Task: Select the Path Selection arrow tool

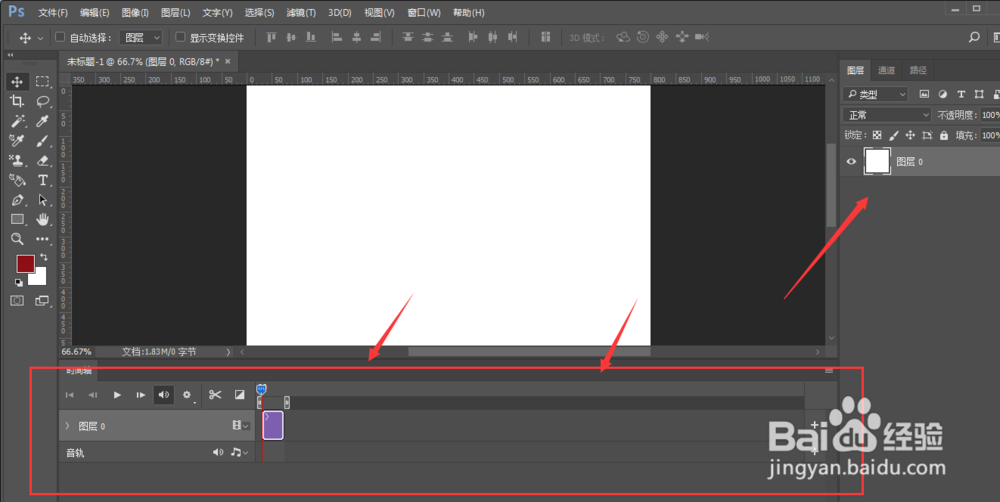Action: coord(42,200)
